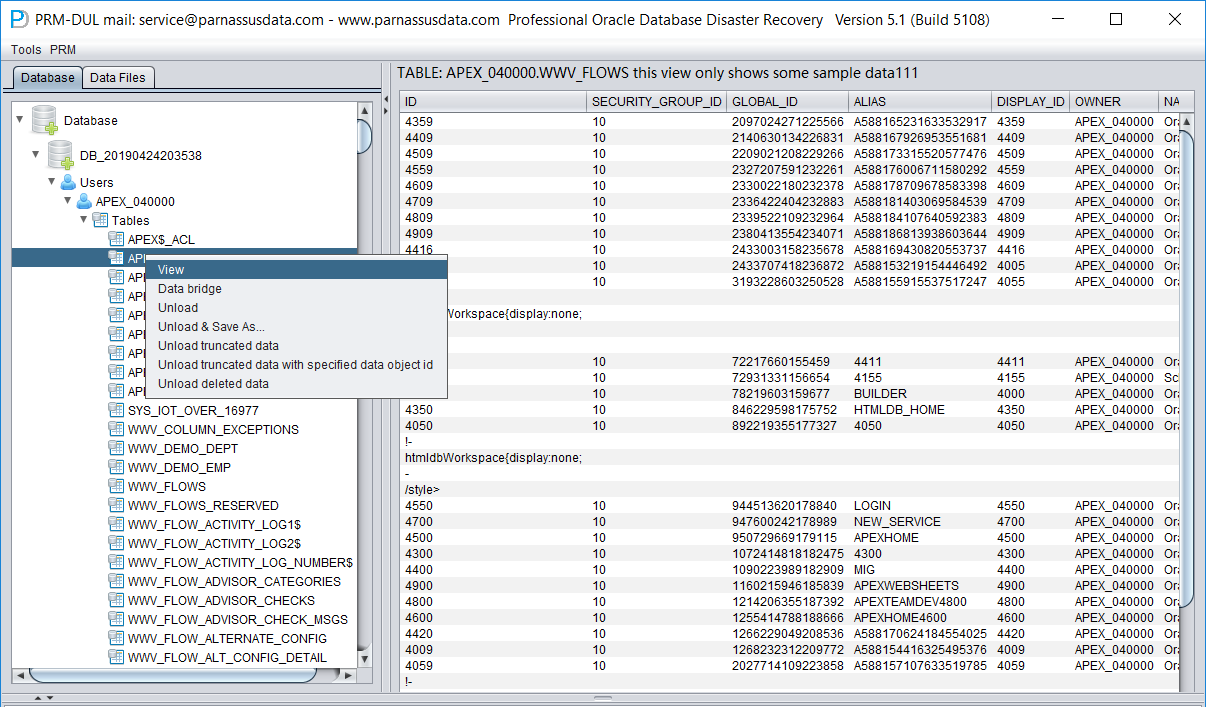Viewport: 1206px width, 707px height.
Task: Click the WWV_FLOW_ADVISOR_CATEGORIES table icon
Action: 116,581
